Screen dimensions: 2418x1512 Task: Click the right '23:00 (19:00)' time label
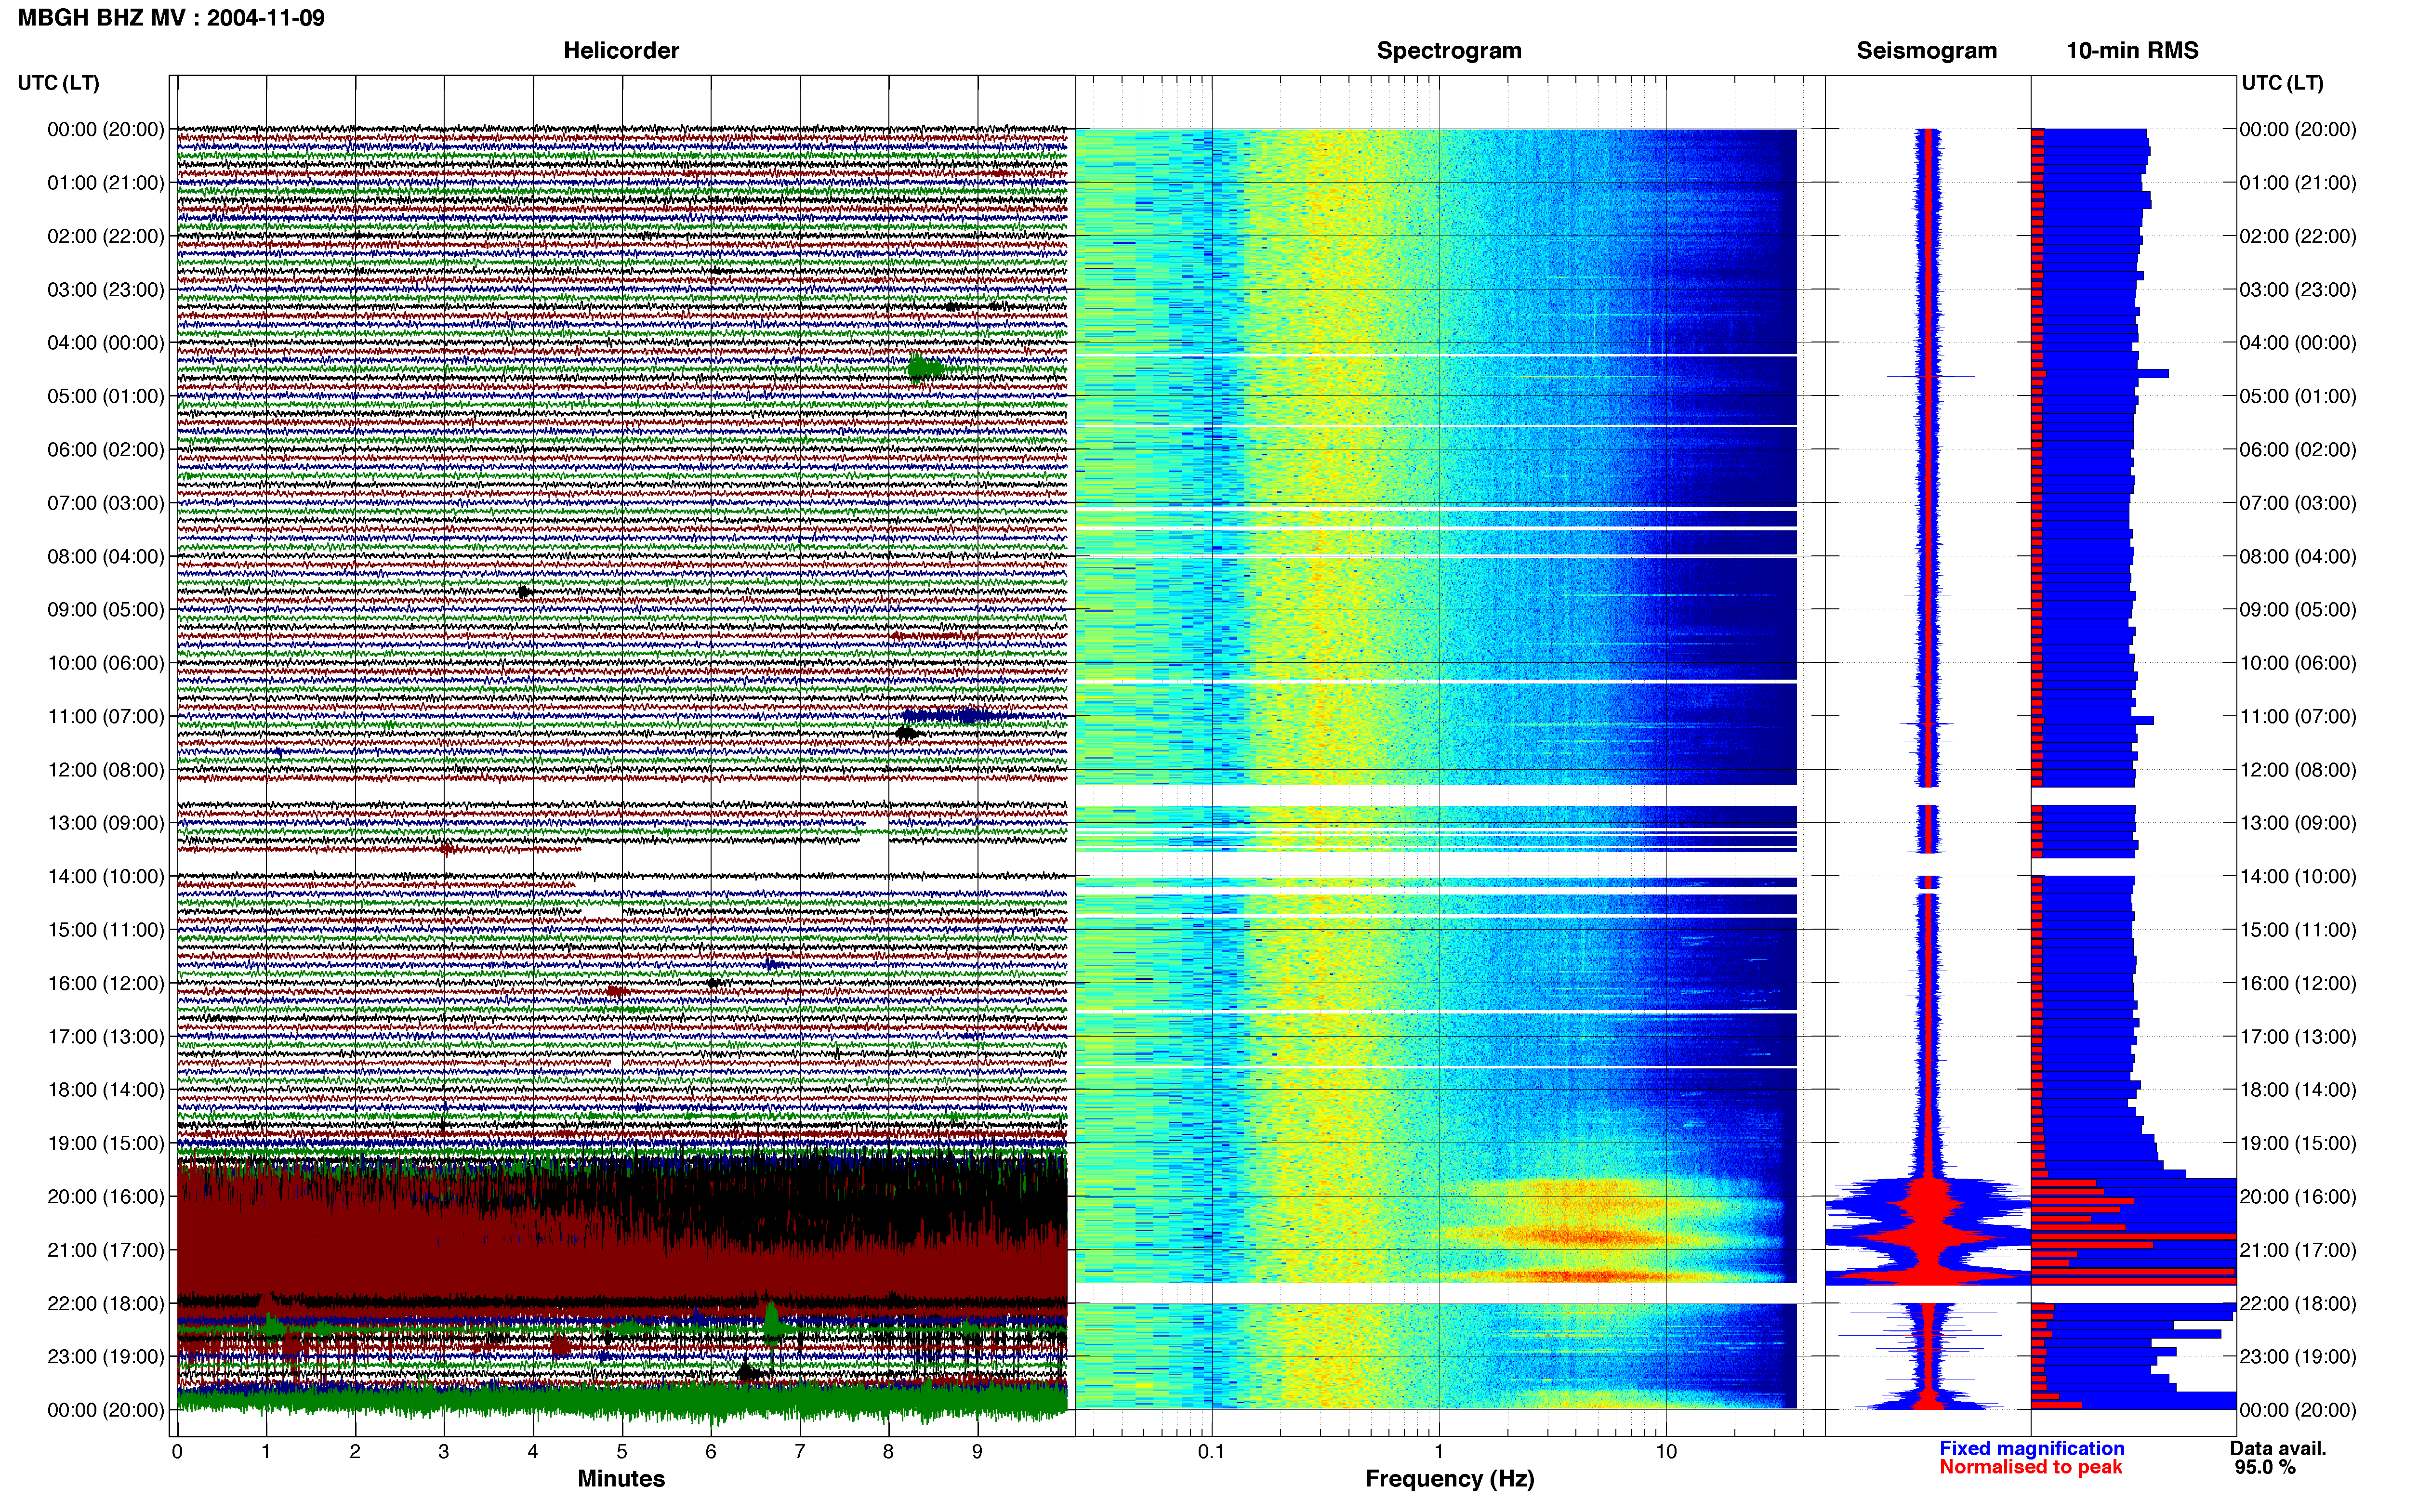2298,1357
